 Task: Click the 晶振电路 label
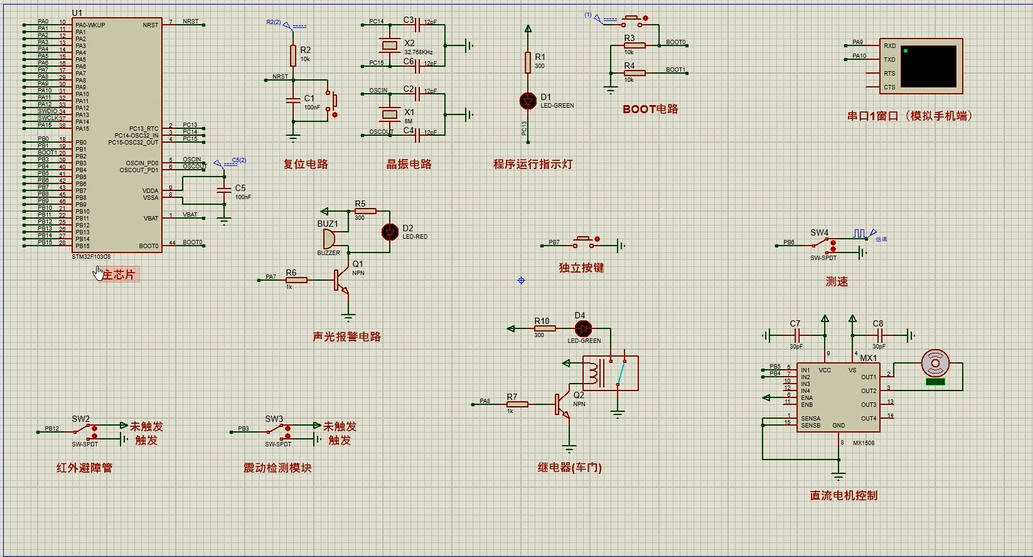409,164
